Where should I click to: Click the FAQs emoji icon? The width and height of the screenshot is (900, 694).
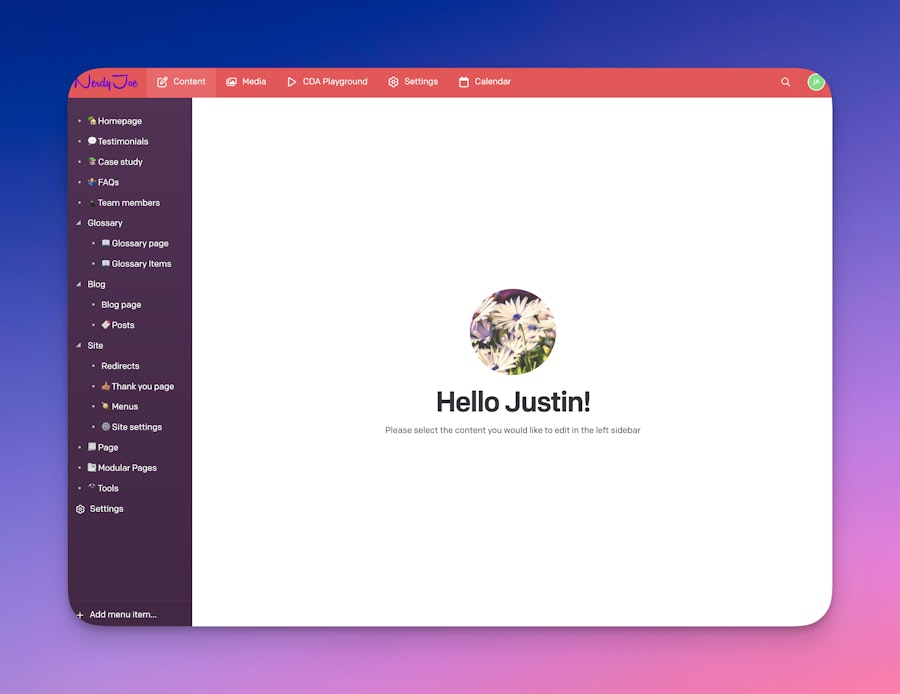click(92, 182)
